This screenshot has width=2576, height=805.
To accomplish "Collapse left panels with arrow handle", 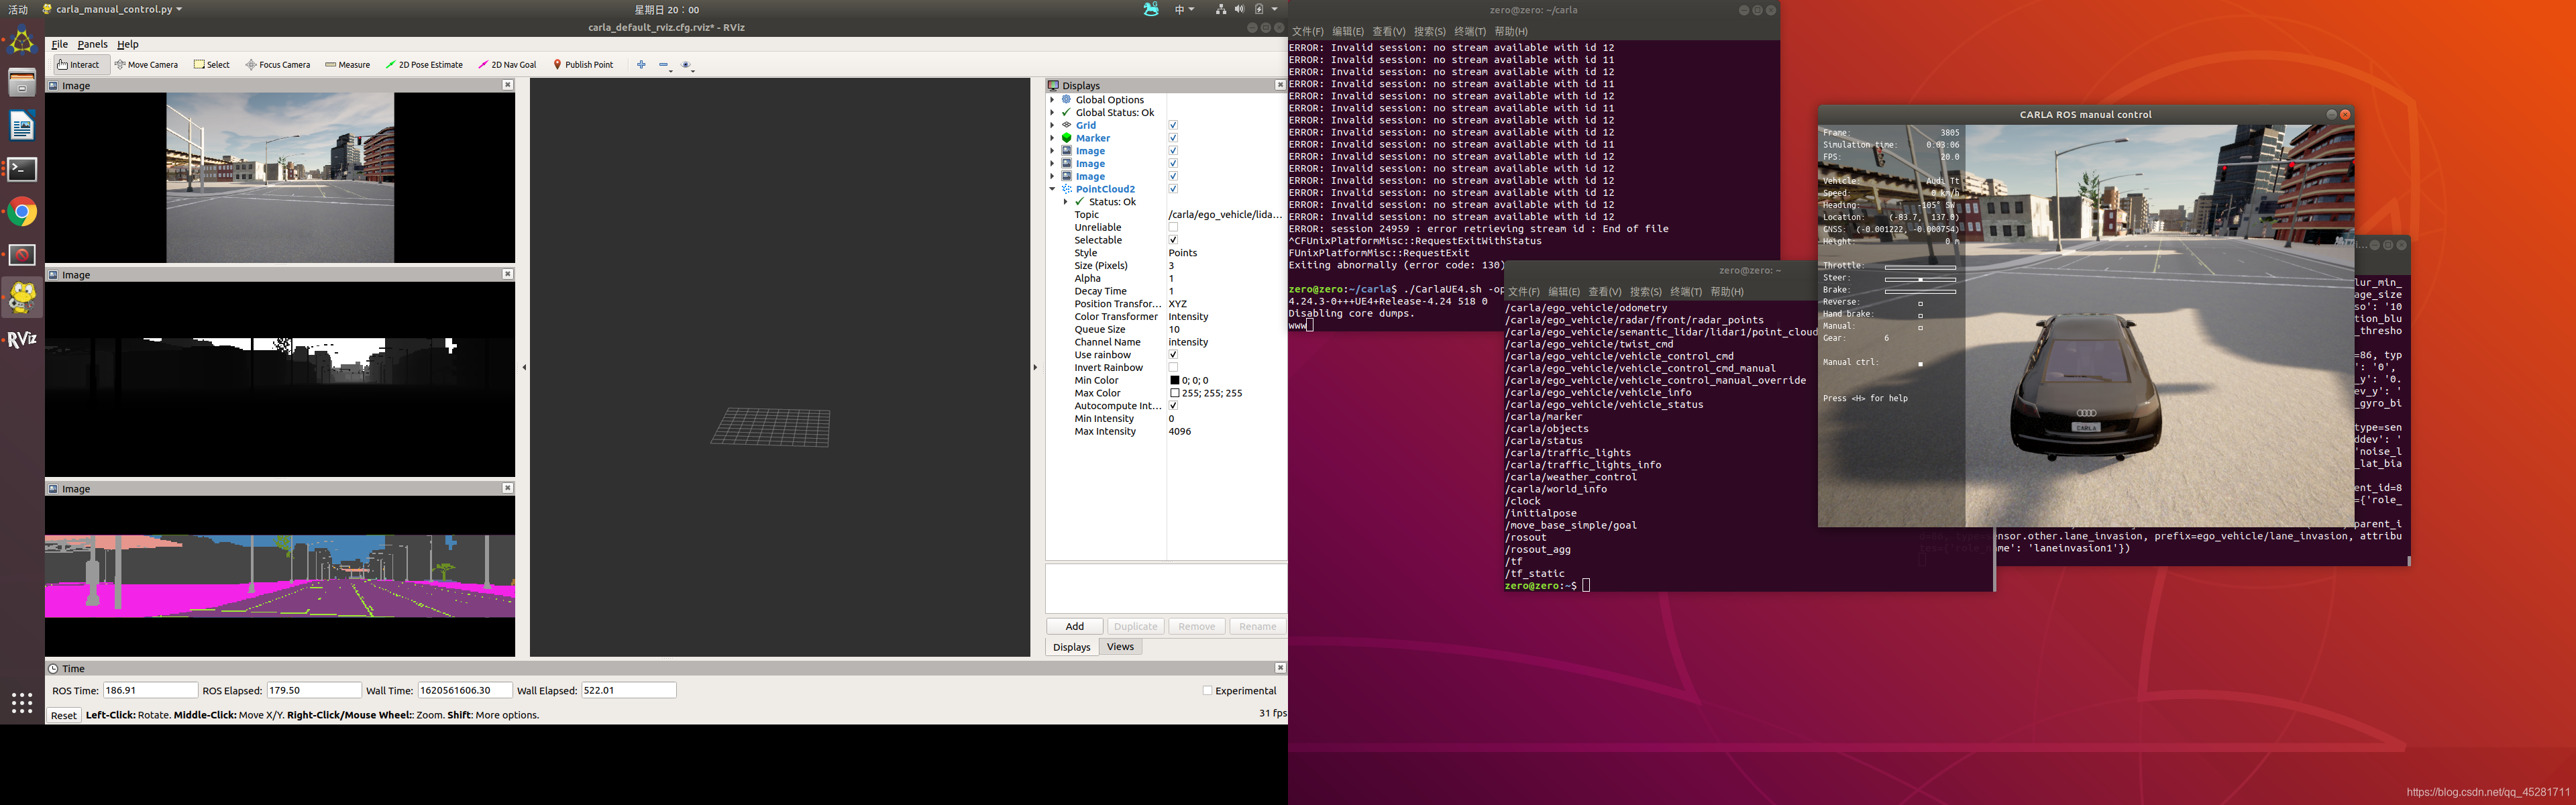I will tap(524, 367).
